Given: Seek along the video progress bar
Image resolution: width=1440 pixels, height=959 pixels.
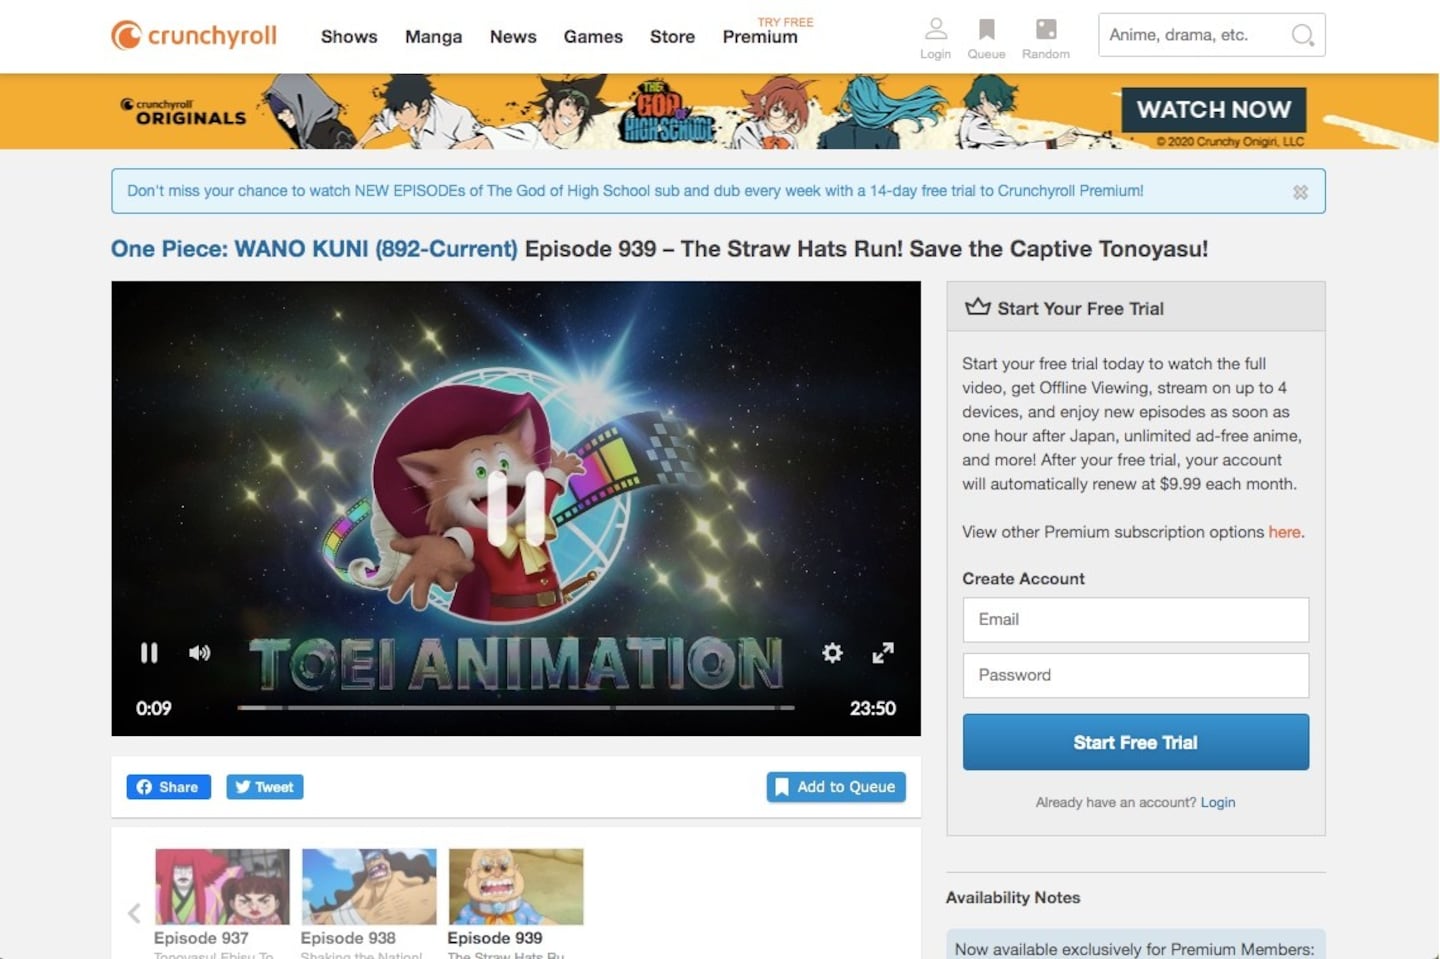Looking at the screenshot, I should click(516, 708).
